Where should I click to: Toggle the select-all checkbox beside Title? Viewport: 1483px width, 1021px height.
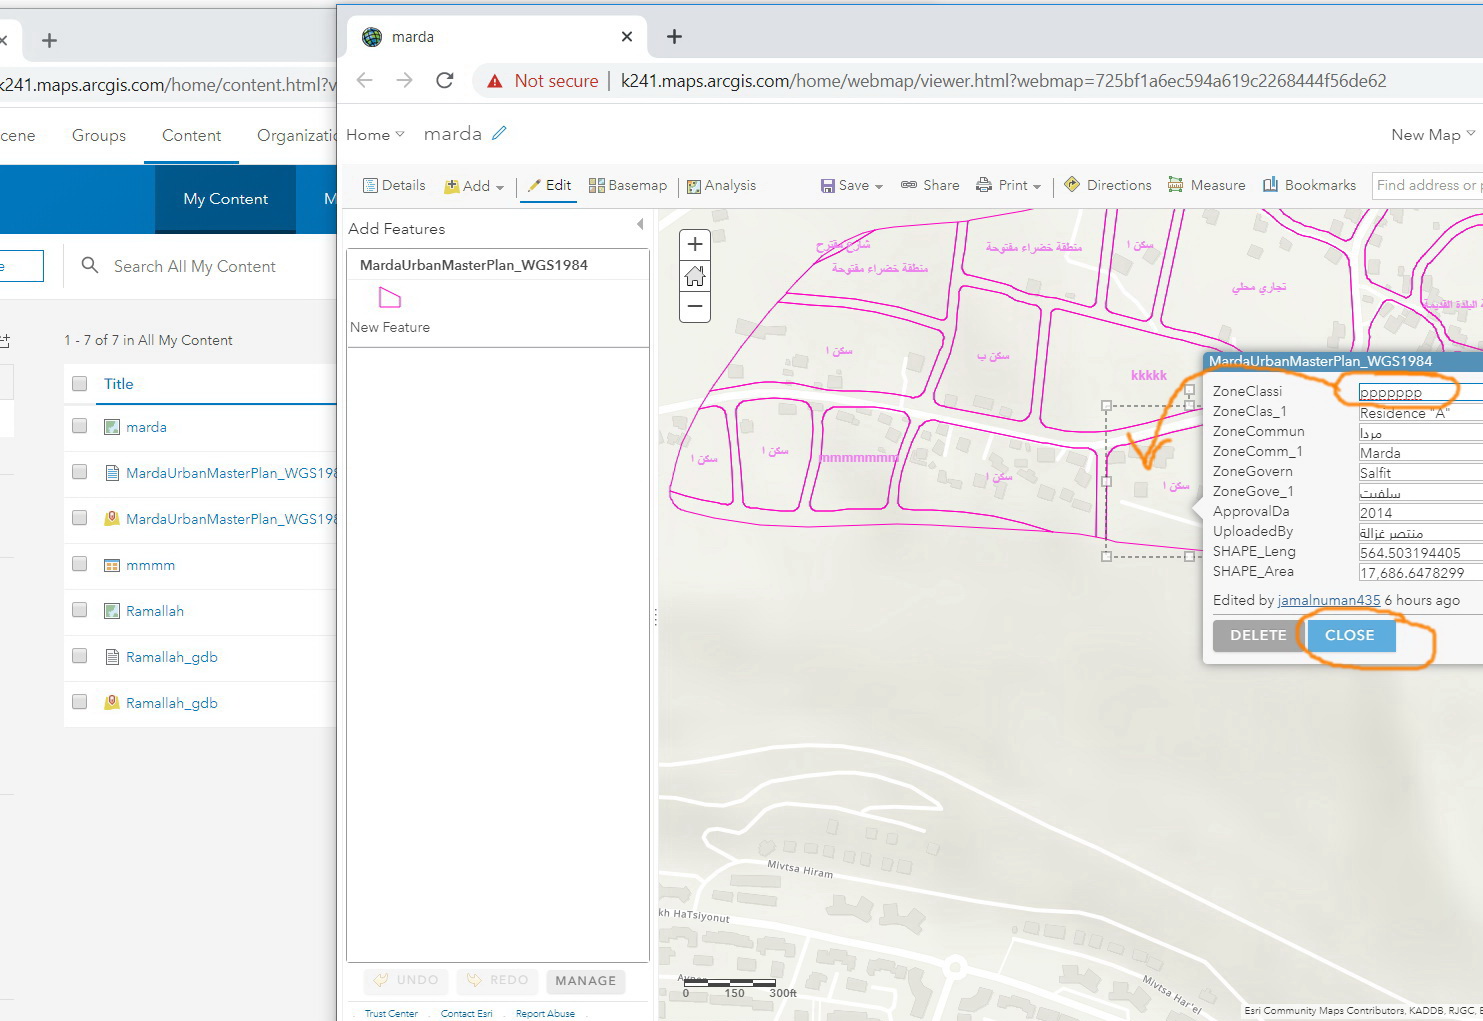pyautogui.click(x=80, y=383)
